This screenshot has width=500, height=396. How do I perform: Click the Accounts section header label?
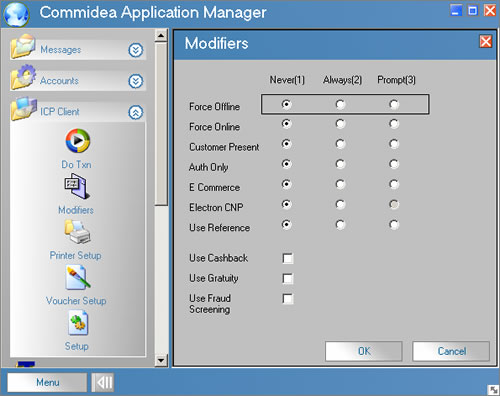[59, 81]
